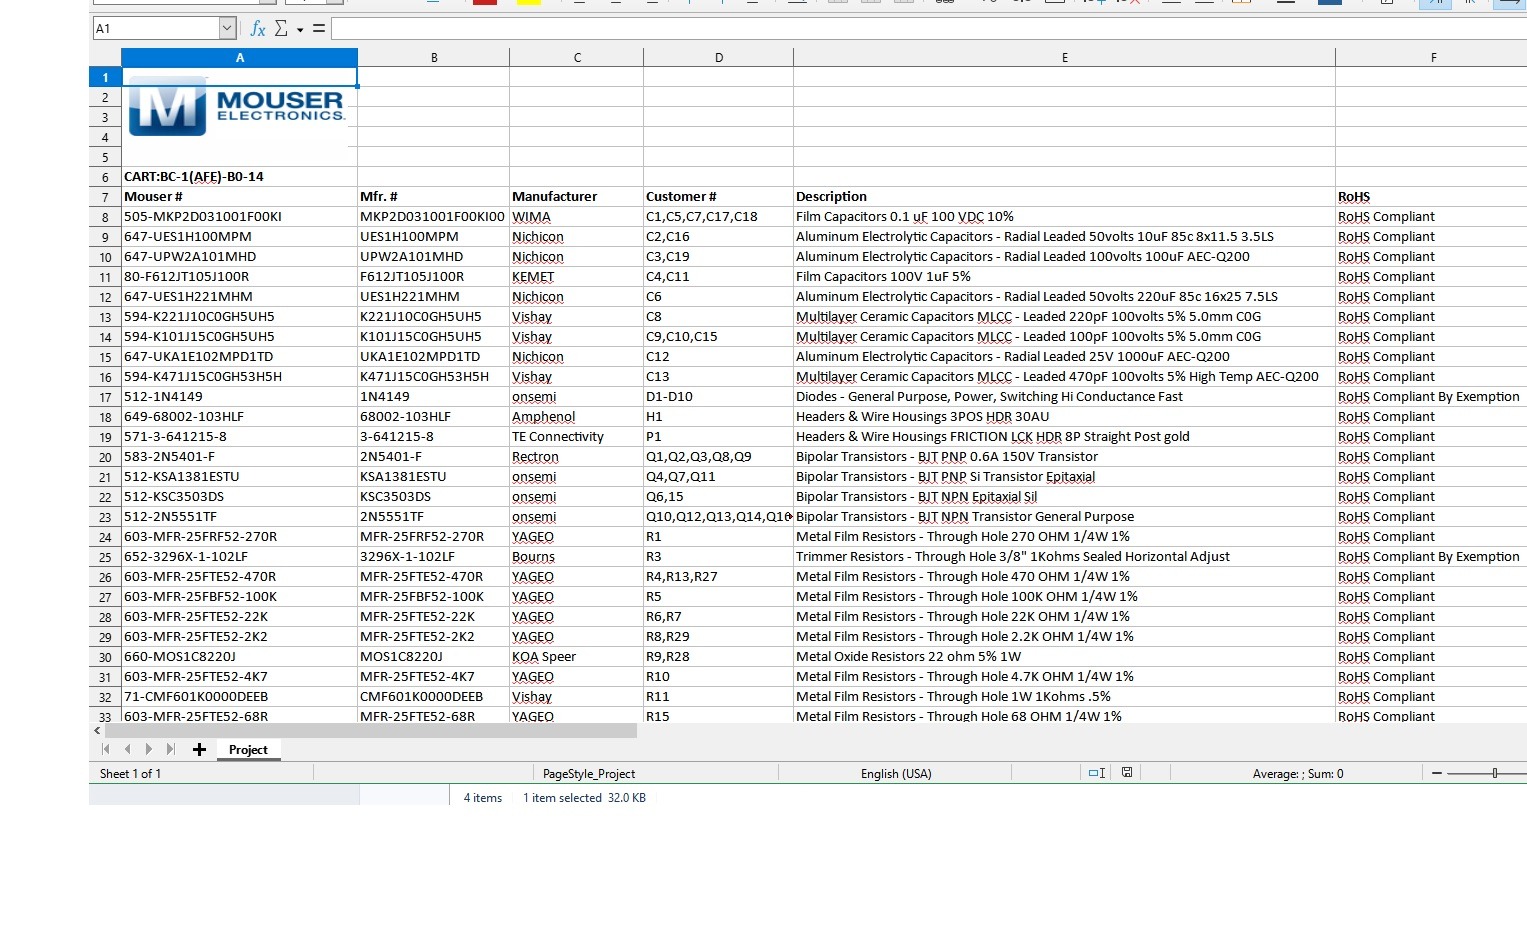1527x927 pixels.
Task: Select column E header
Action: click(x=1065, y=58)
